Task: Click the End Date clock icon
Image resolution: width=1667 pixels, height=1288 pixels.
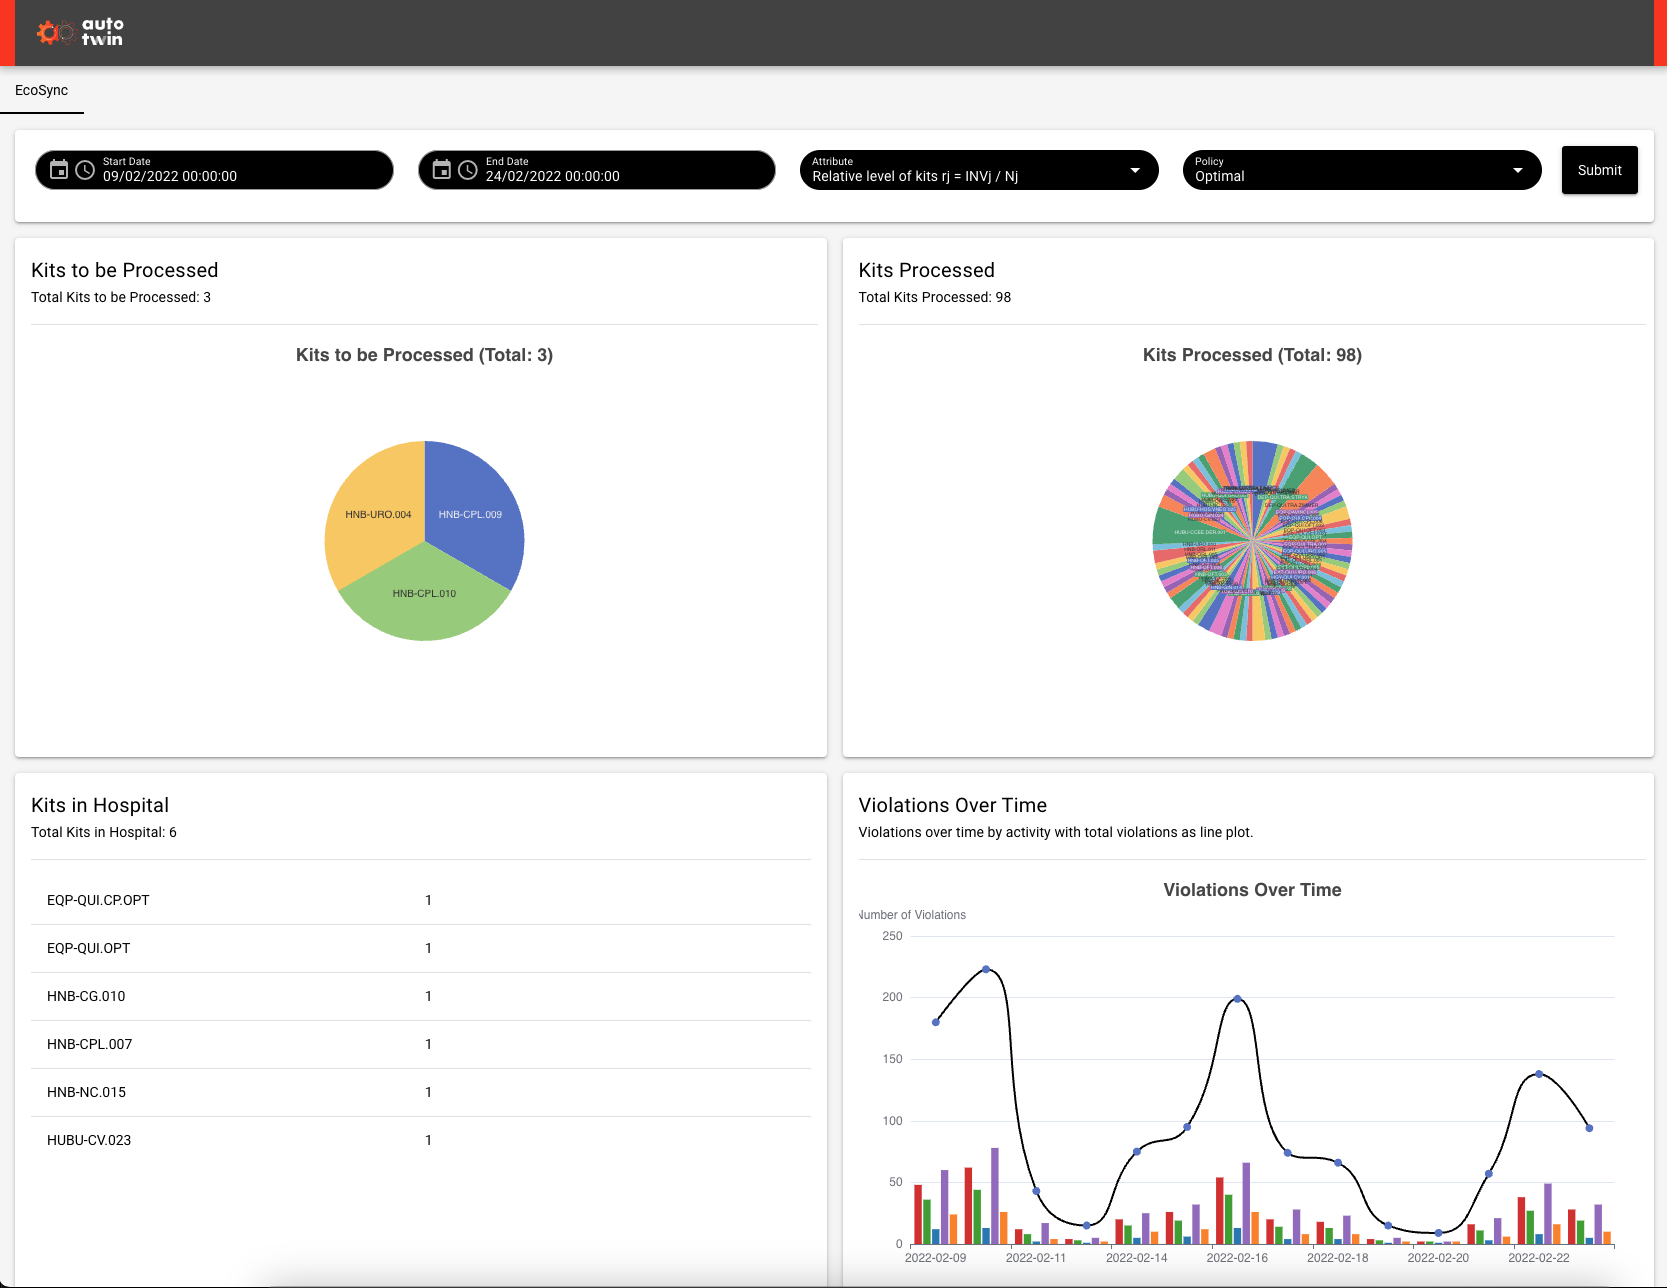Action: 468,170
